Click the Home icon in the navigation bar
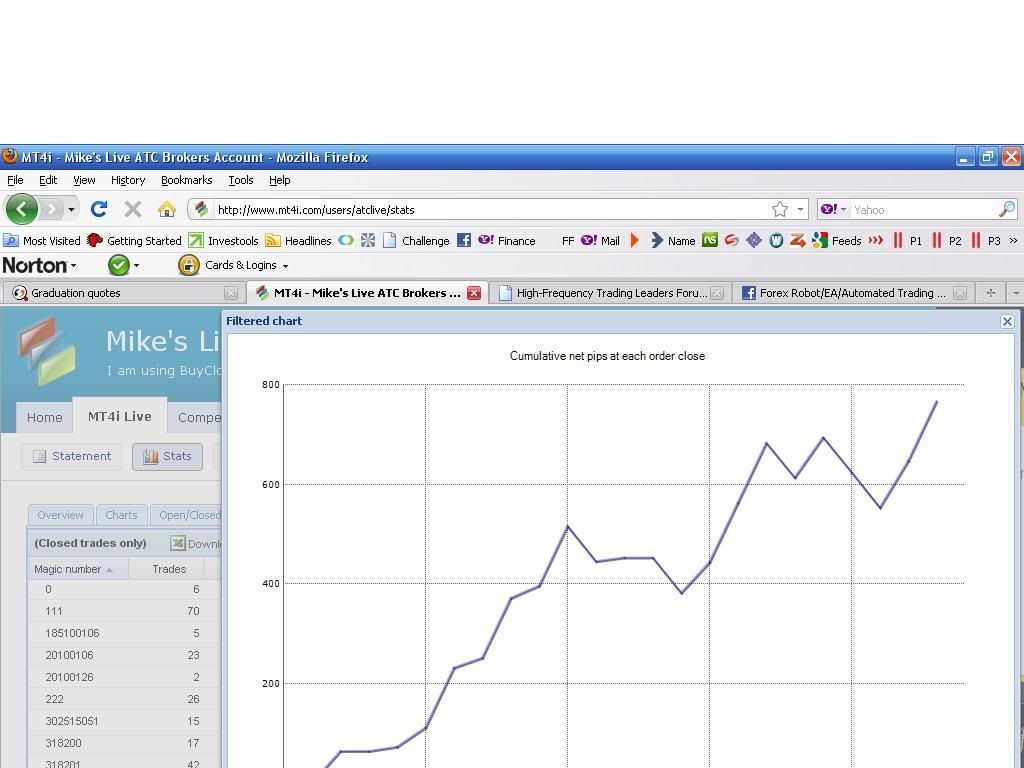The height and width of the screenshot is (768, 1024). click(167, 209)
